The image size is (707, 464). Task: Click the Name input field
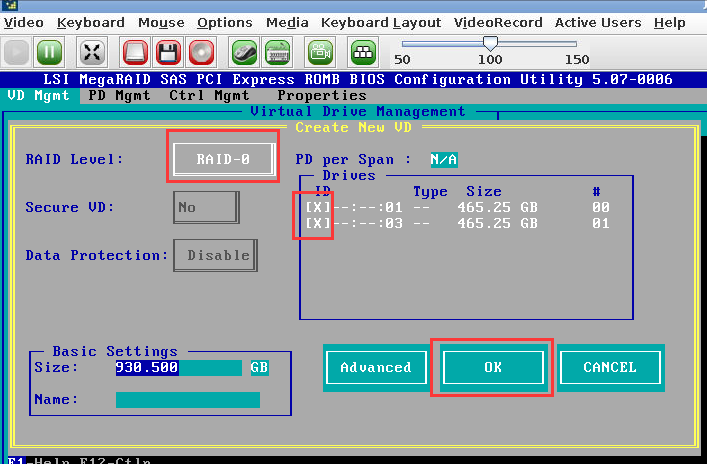(188, 400)
